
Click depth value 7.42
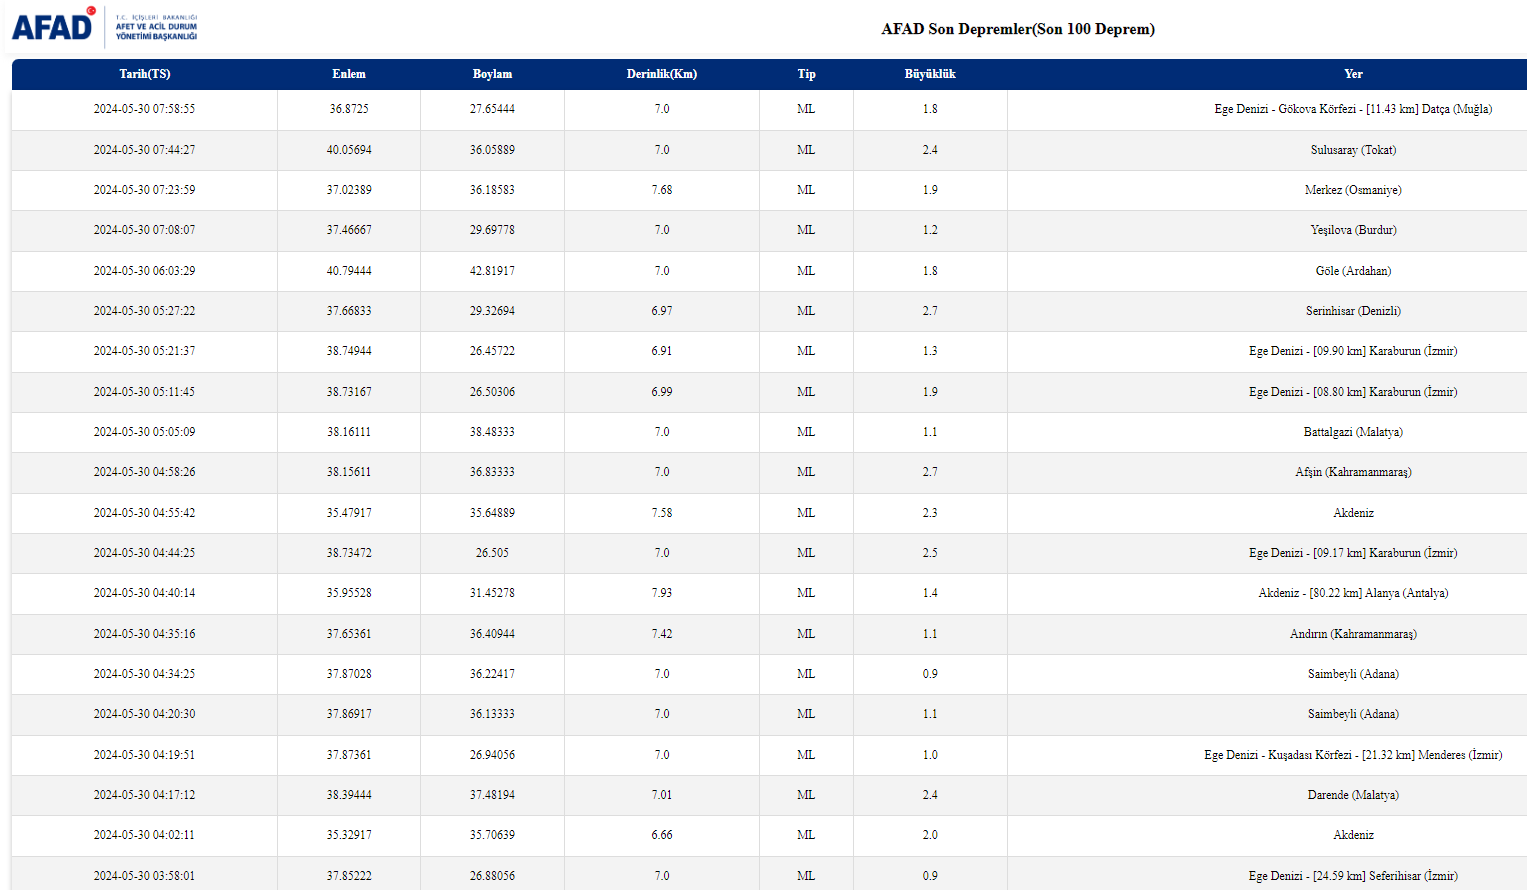[662, 634]
